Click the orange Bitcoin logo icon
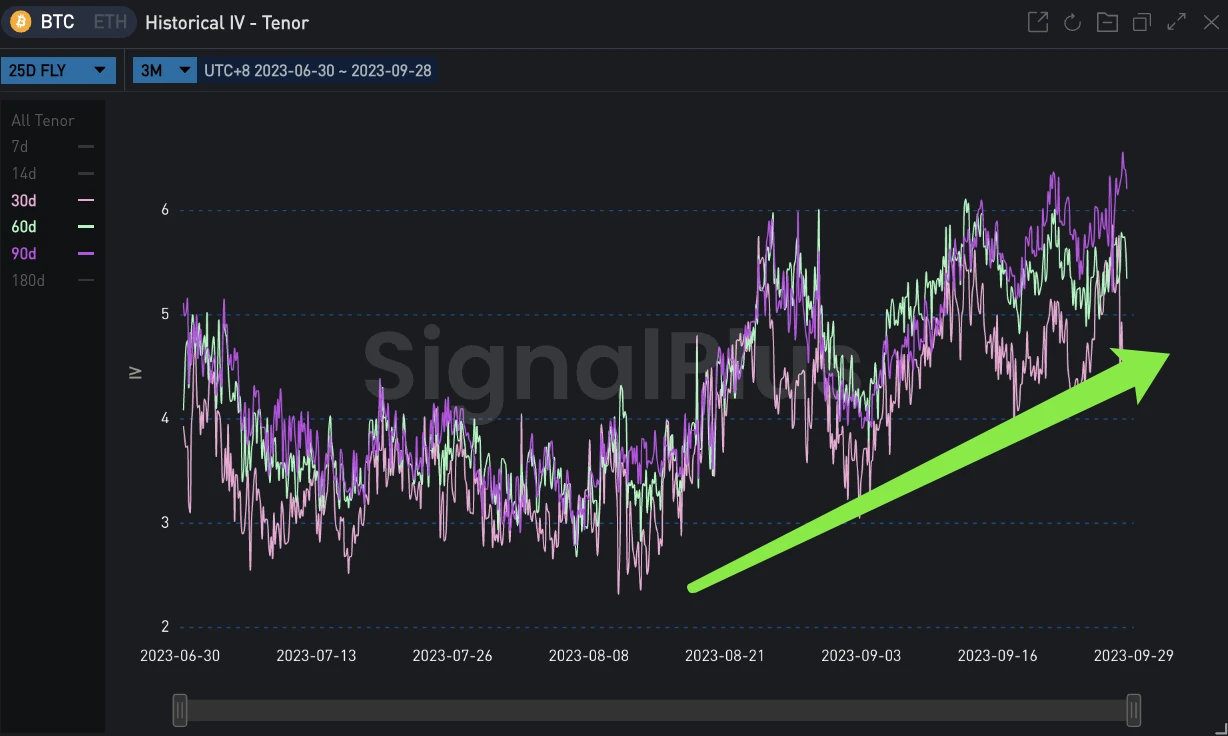 21,22
